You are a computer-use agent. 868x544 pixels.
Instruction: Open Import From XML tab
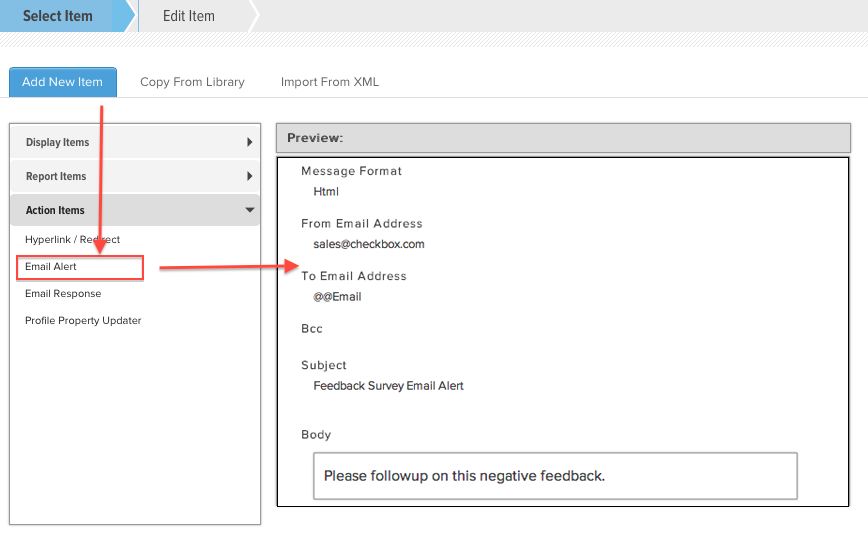(330, 82)
